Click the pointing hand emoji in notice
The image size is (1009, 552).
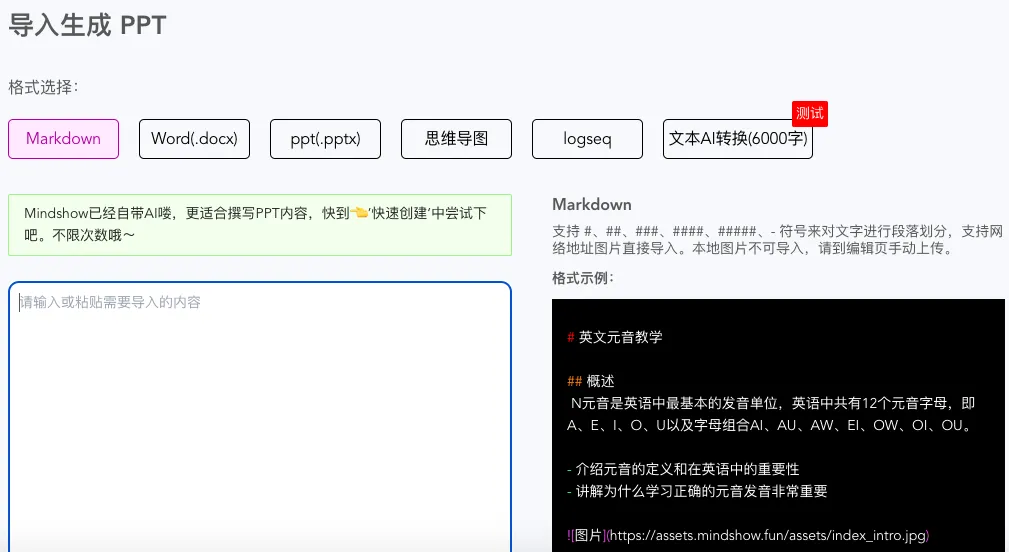coord(359,213)
